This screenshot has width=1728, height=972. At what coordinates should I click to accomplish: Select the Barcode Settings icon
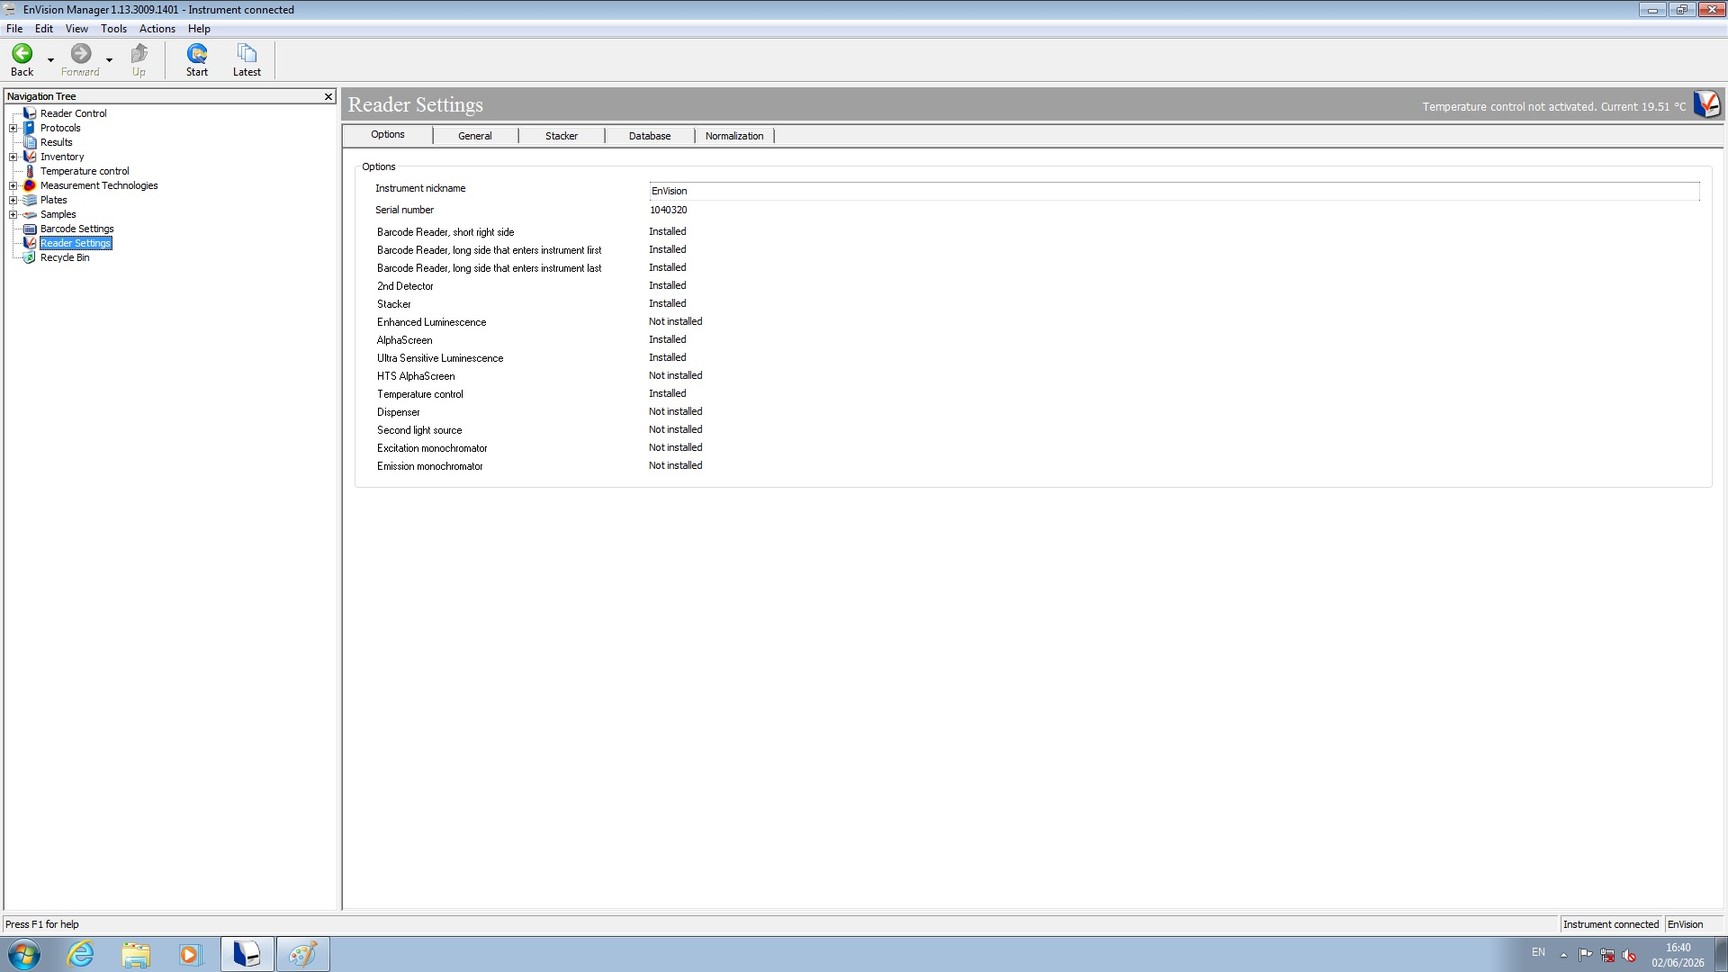pyautogui.click(x=29, y=229)
